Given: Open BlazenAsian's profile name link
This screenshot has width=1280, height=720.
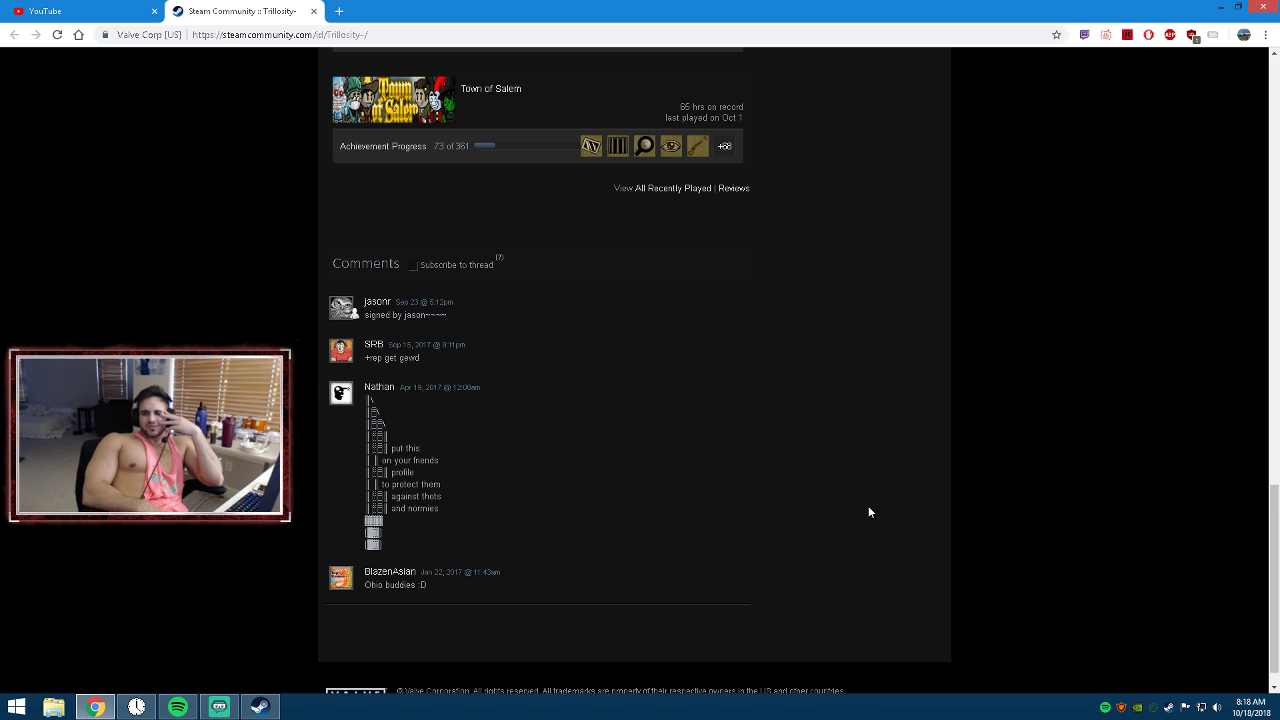Looking at the screenshot, I should 390,571.
